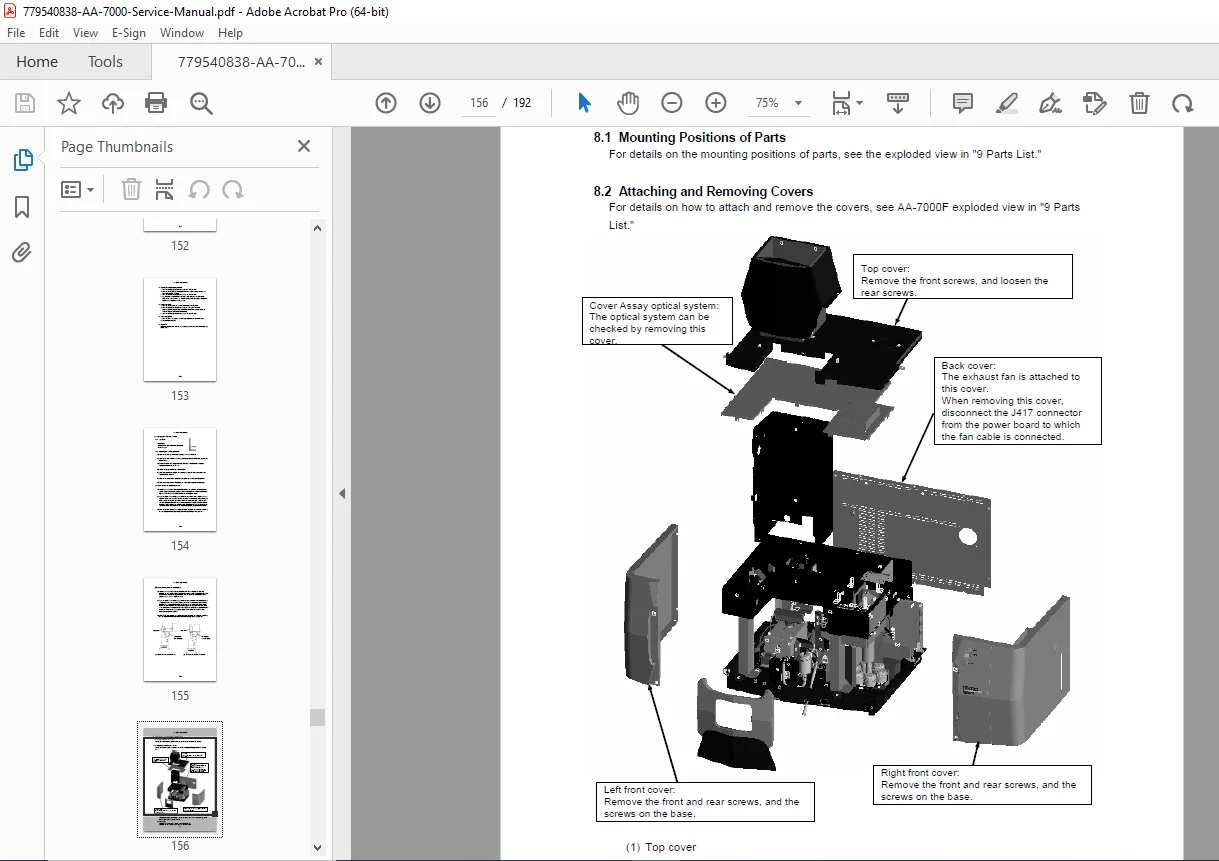Print the document
The height and width of the screenshot is (861, 1219).
pos(156,103)
